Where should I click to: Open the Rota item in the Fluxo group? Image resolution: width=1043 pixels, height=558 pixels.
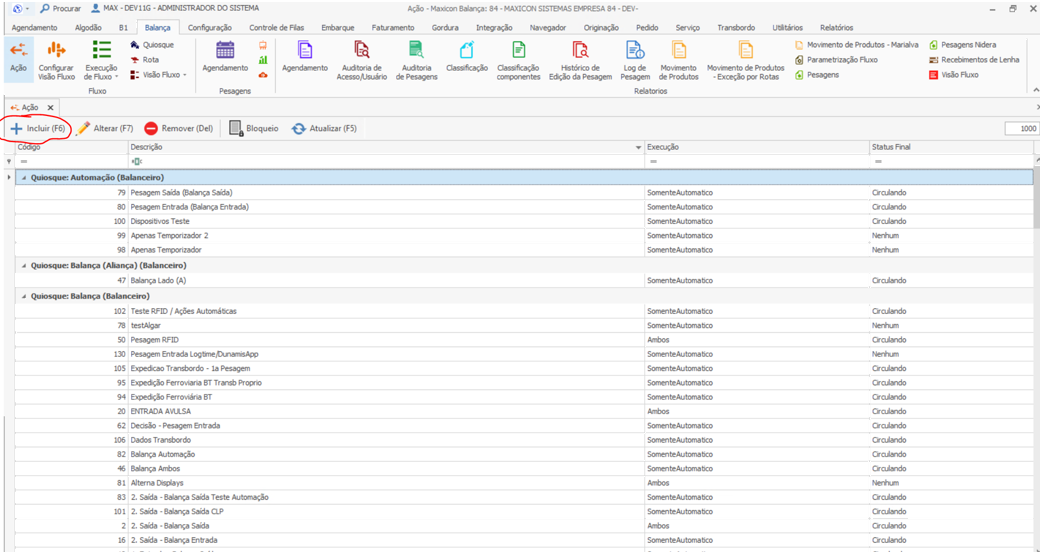[x=145, y=60]
